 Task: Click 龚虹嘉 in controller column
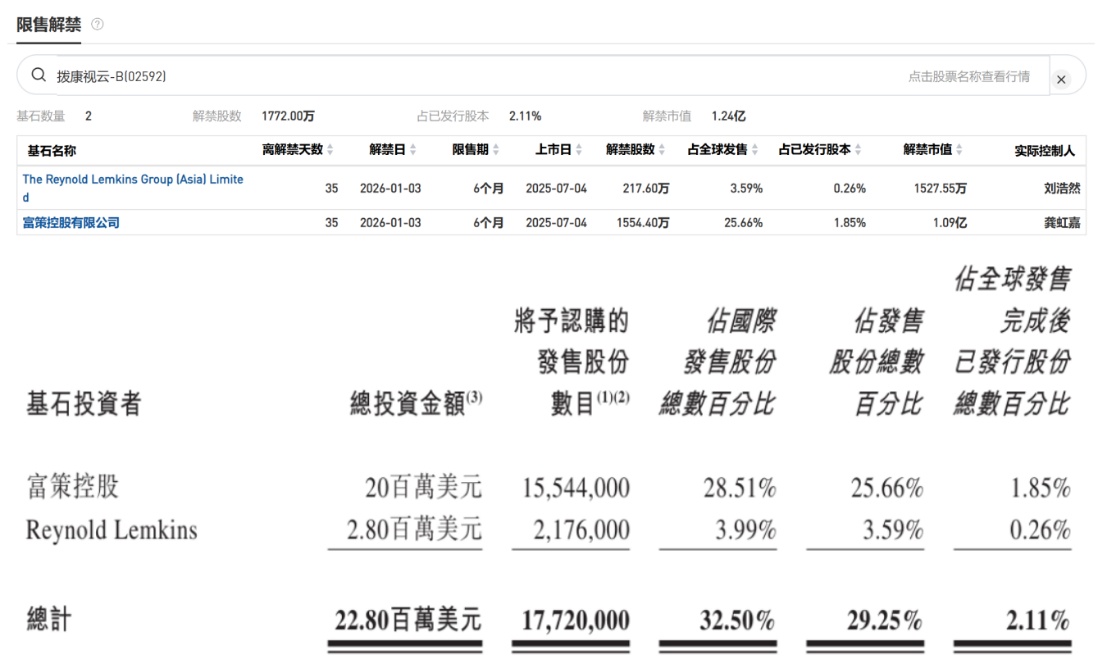pos(1062,223)
